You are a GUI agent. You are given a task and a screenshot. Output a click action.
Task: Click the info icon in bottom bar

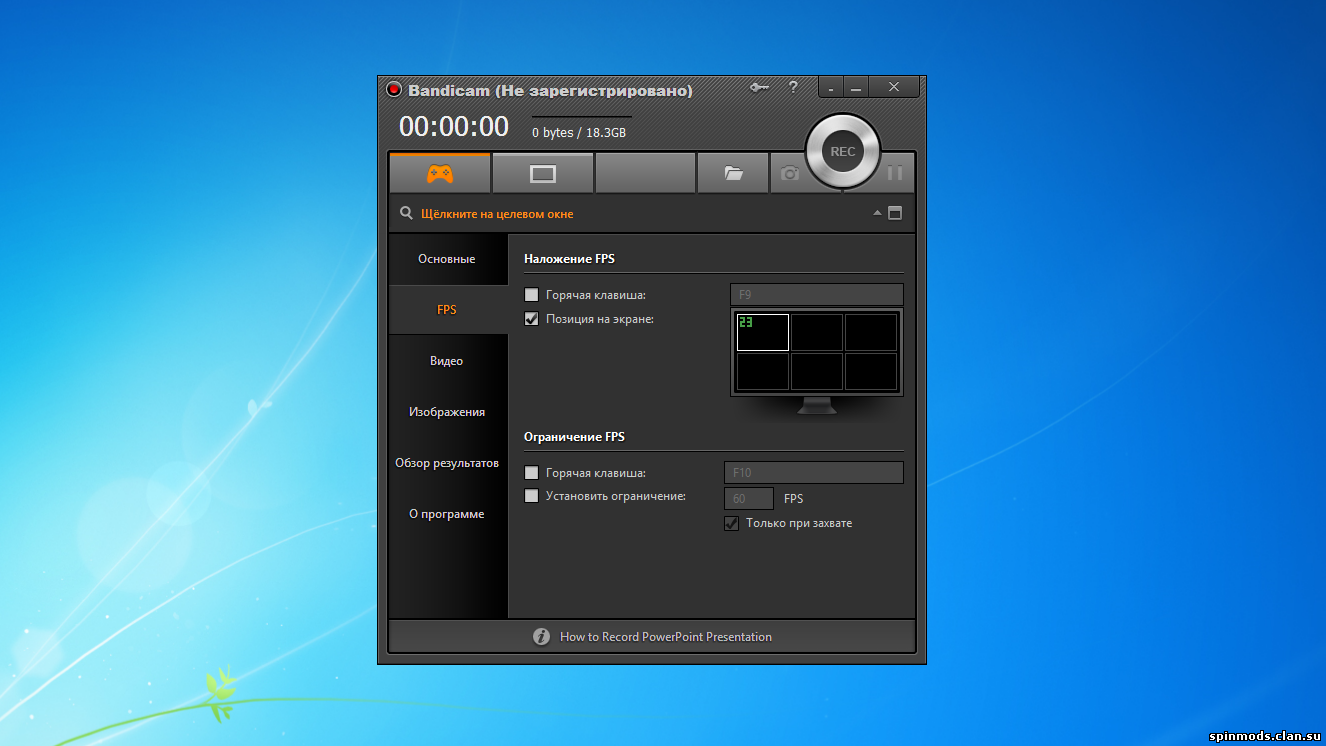541,636
